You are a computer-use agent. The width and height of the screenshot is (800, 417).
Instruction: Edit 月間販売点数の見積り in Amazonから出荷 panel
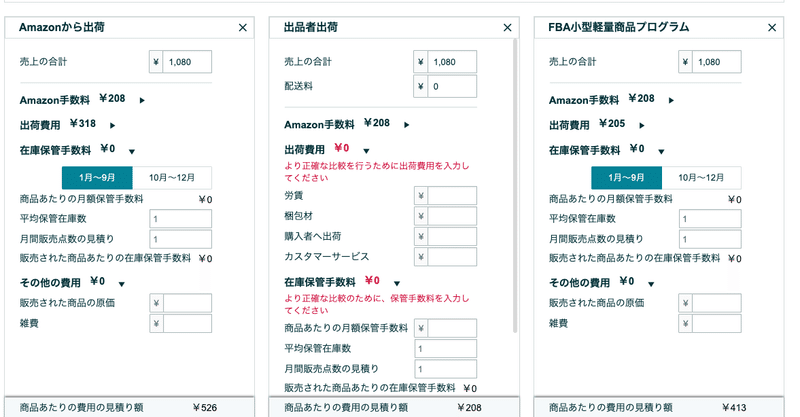click(x=181, y=239)
